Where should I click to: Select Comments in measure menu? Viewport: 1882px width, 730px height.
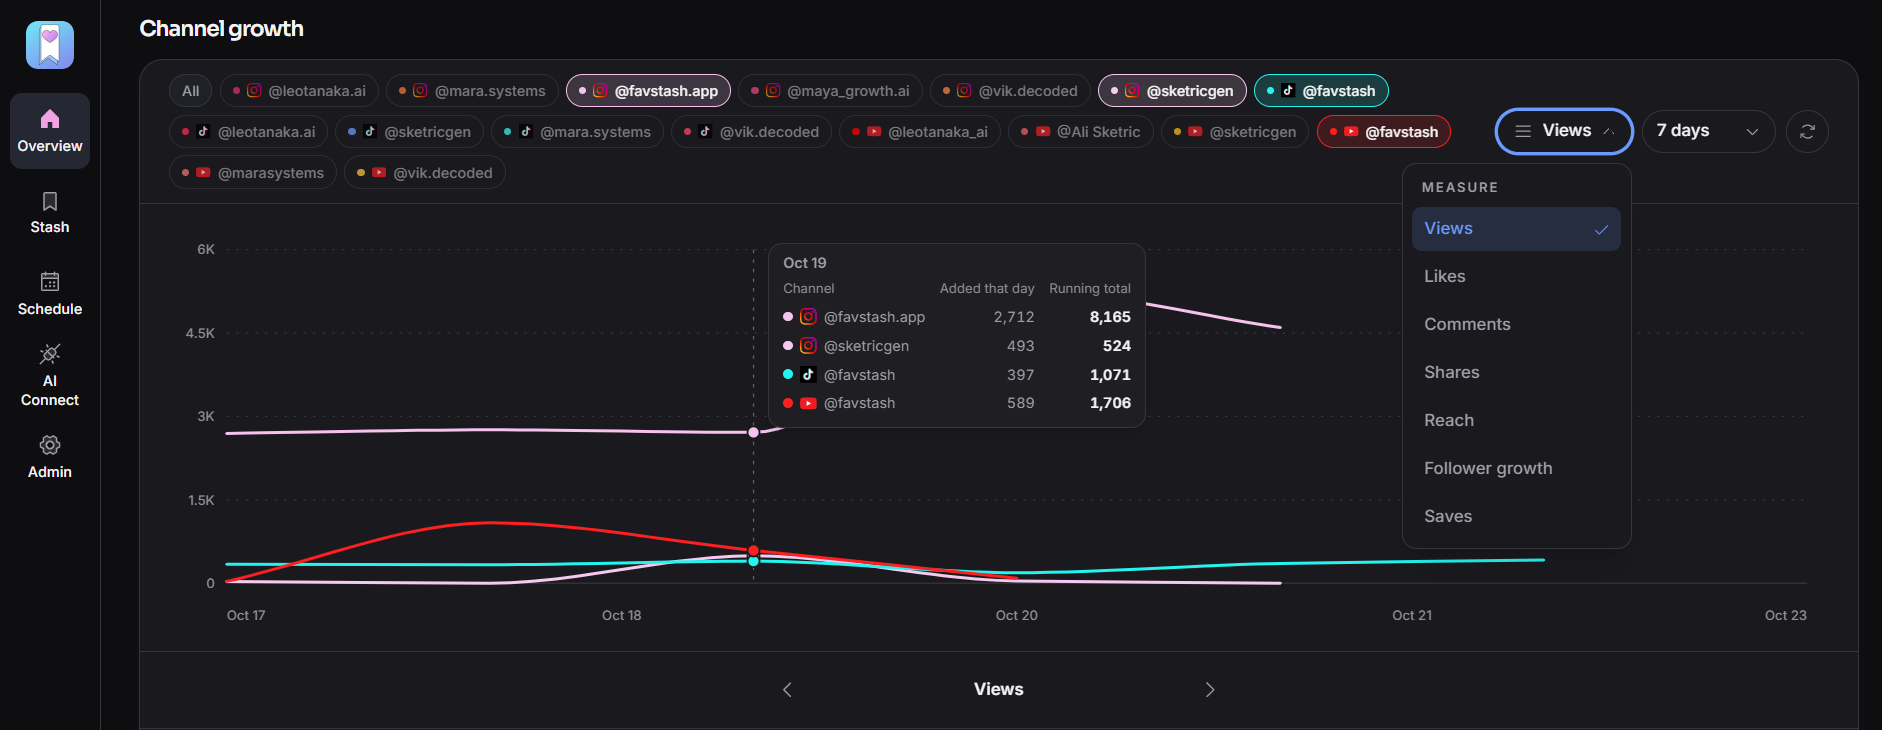tap(1516, 324)
